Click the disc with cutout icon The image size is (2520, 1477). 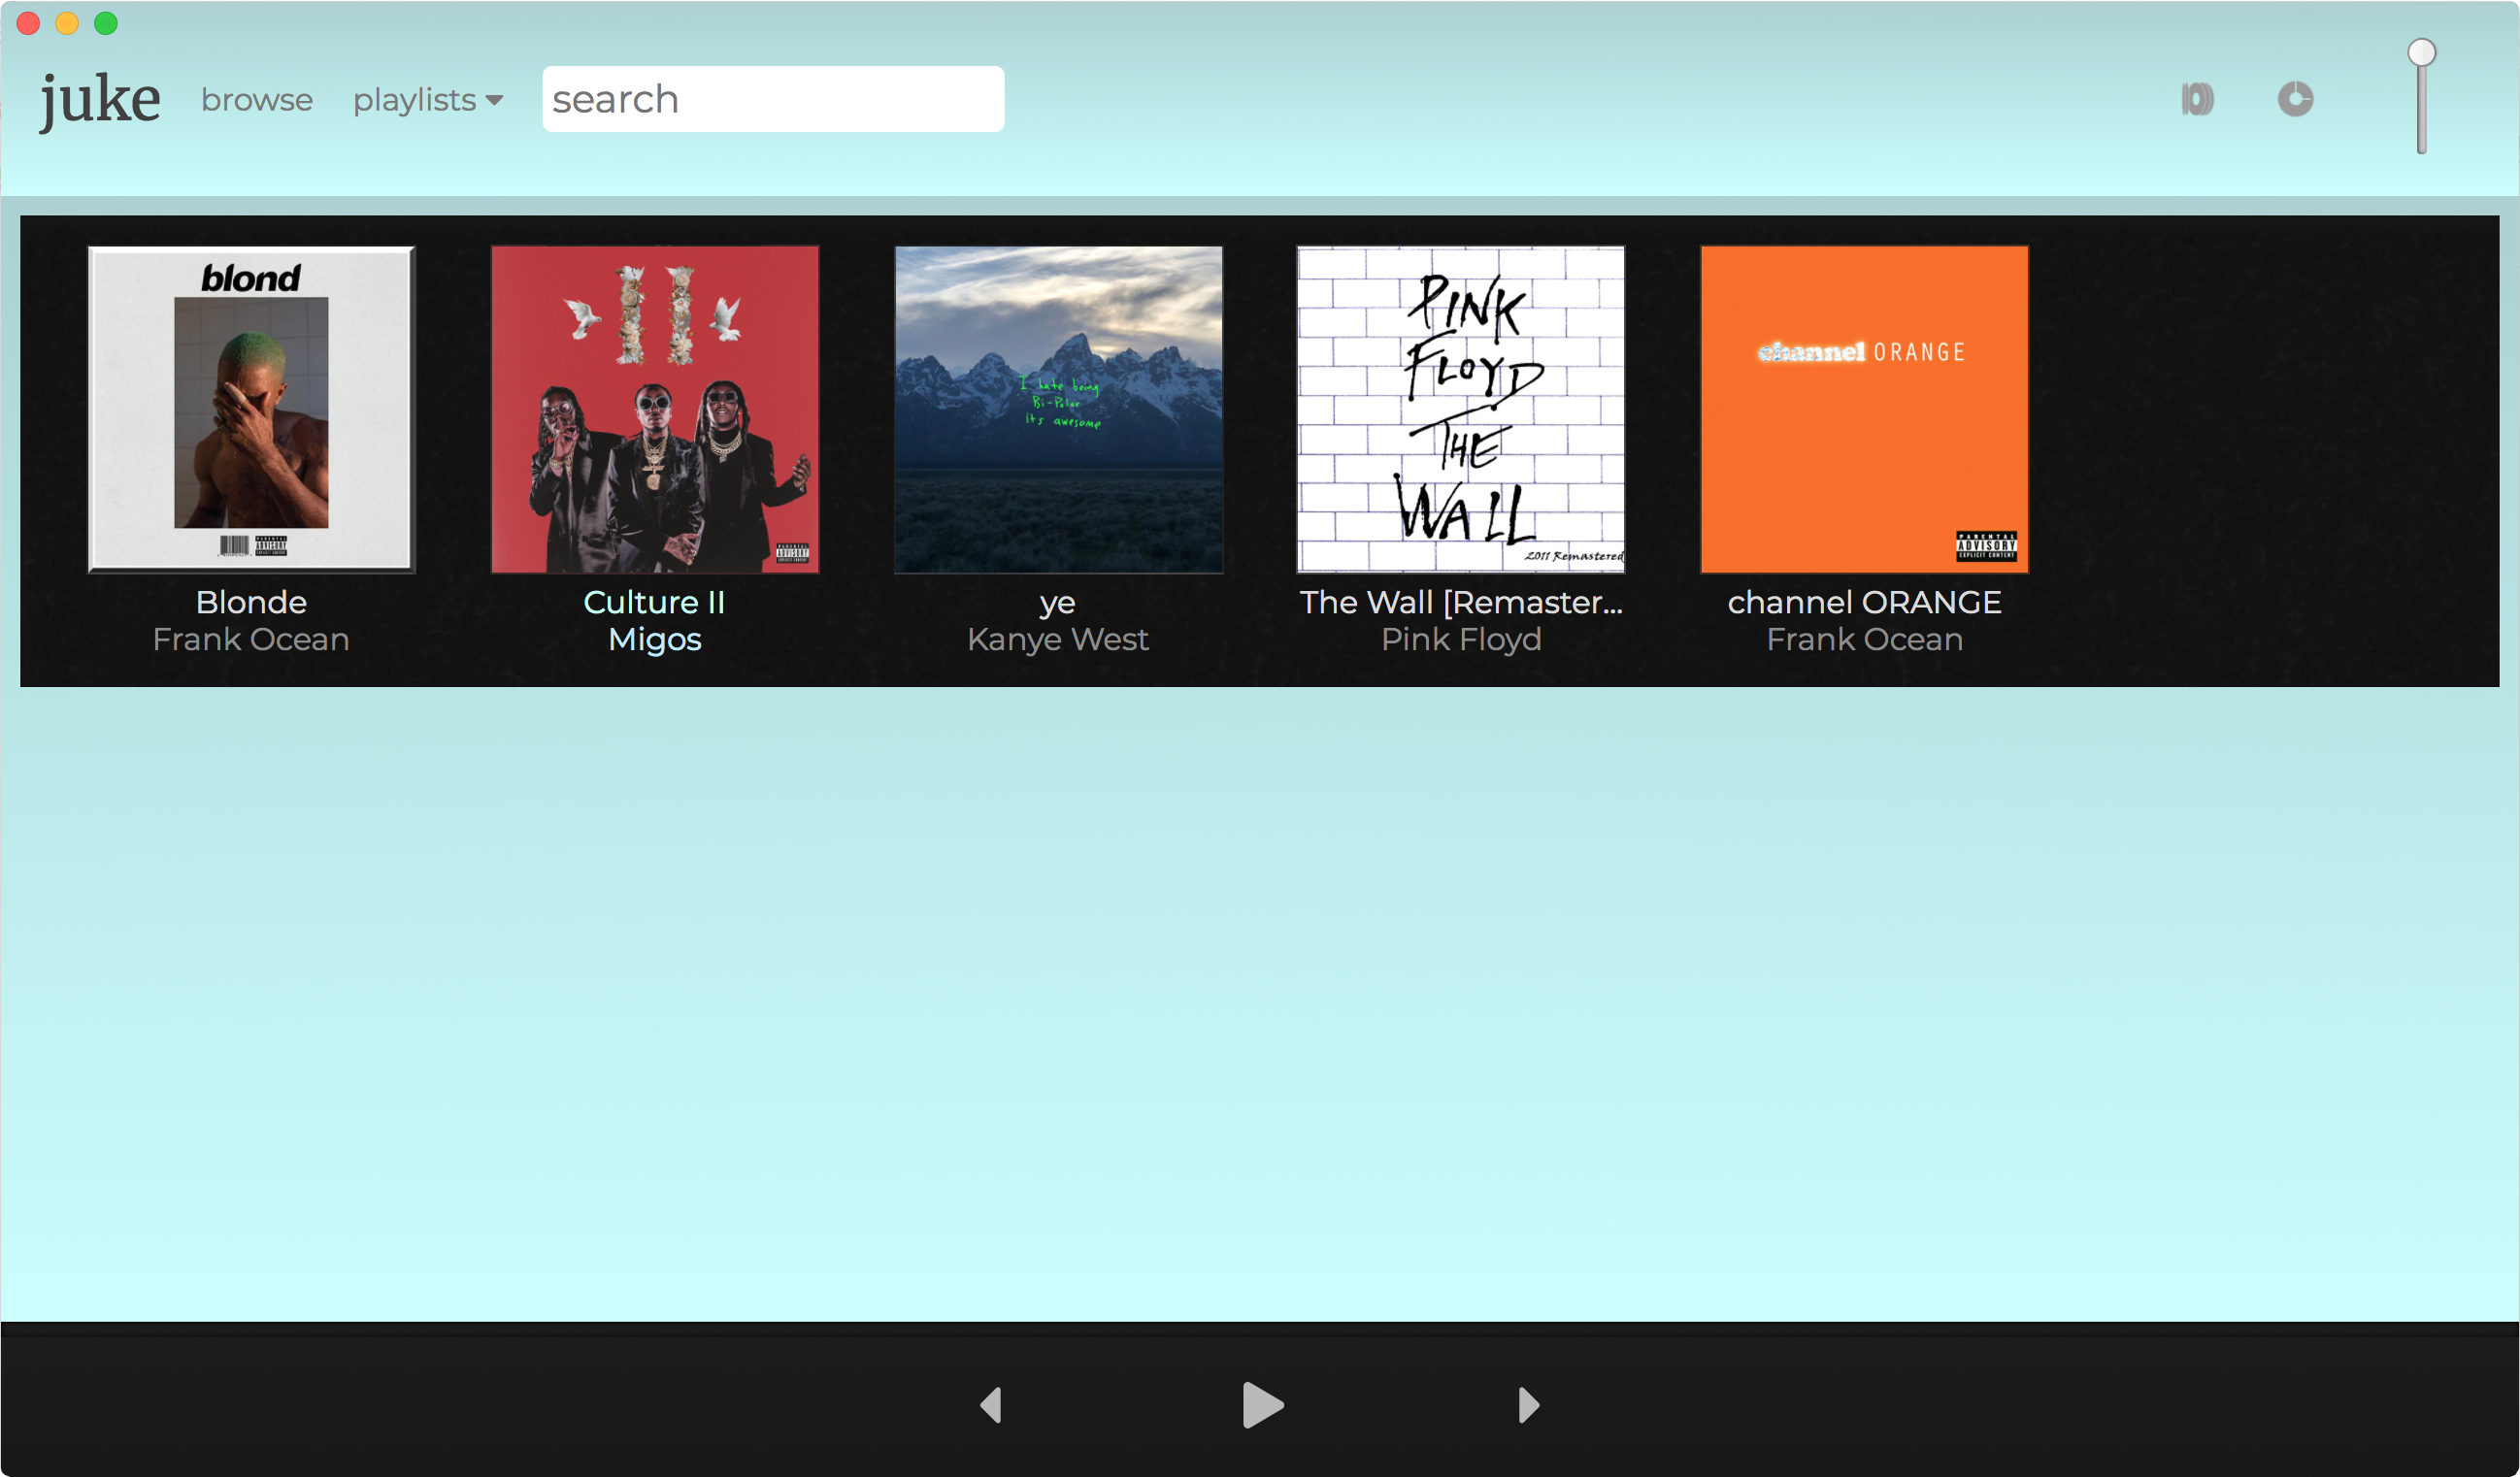coord(2295,99)
